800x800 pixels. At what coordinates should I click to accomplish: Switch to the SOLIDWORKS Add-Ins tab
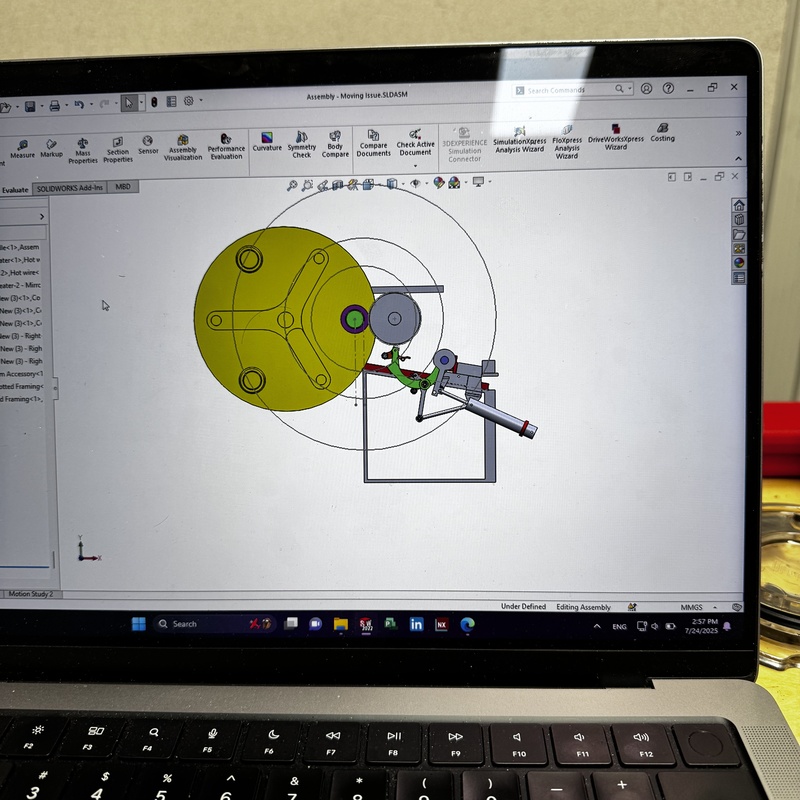(69, 188)
